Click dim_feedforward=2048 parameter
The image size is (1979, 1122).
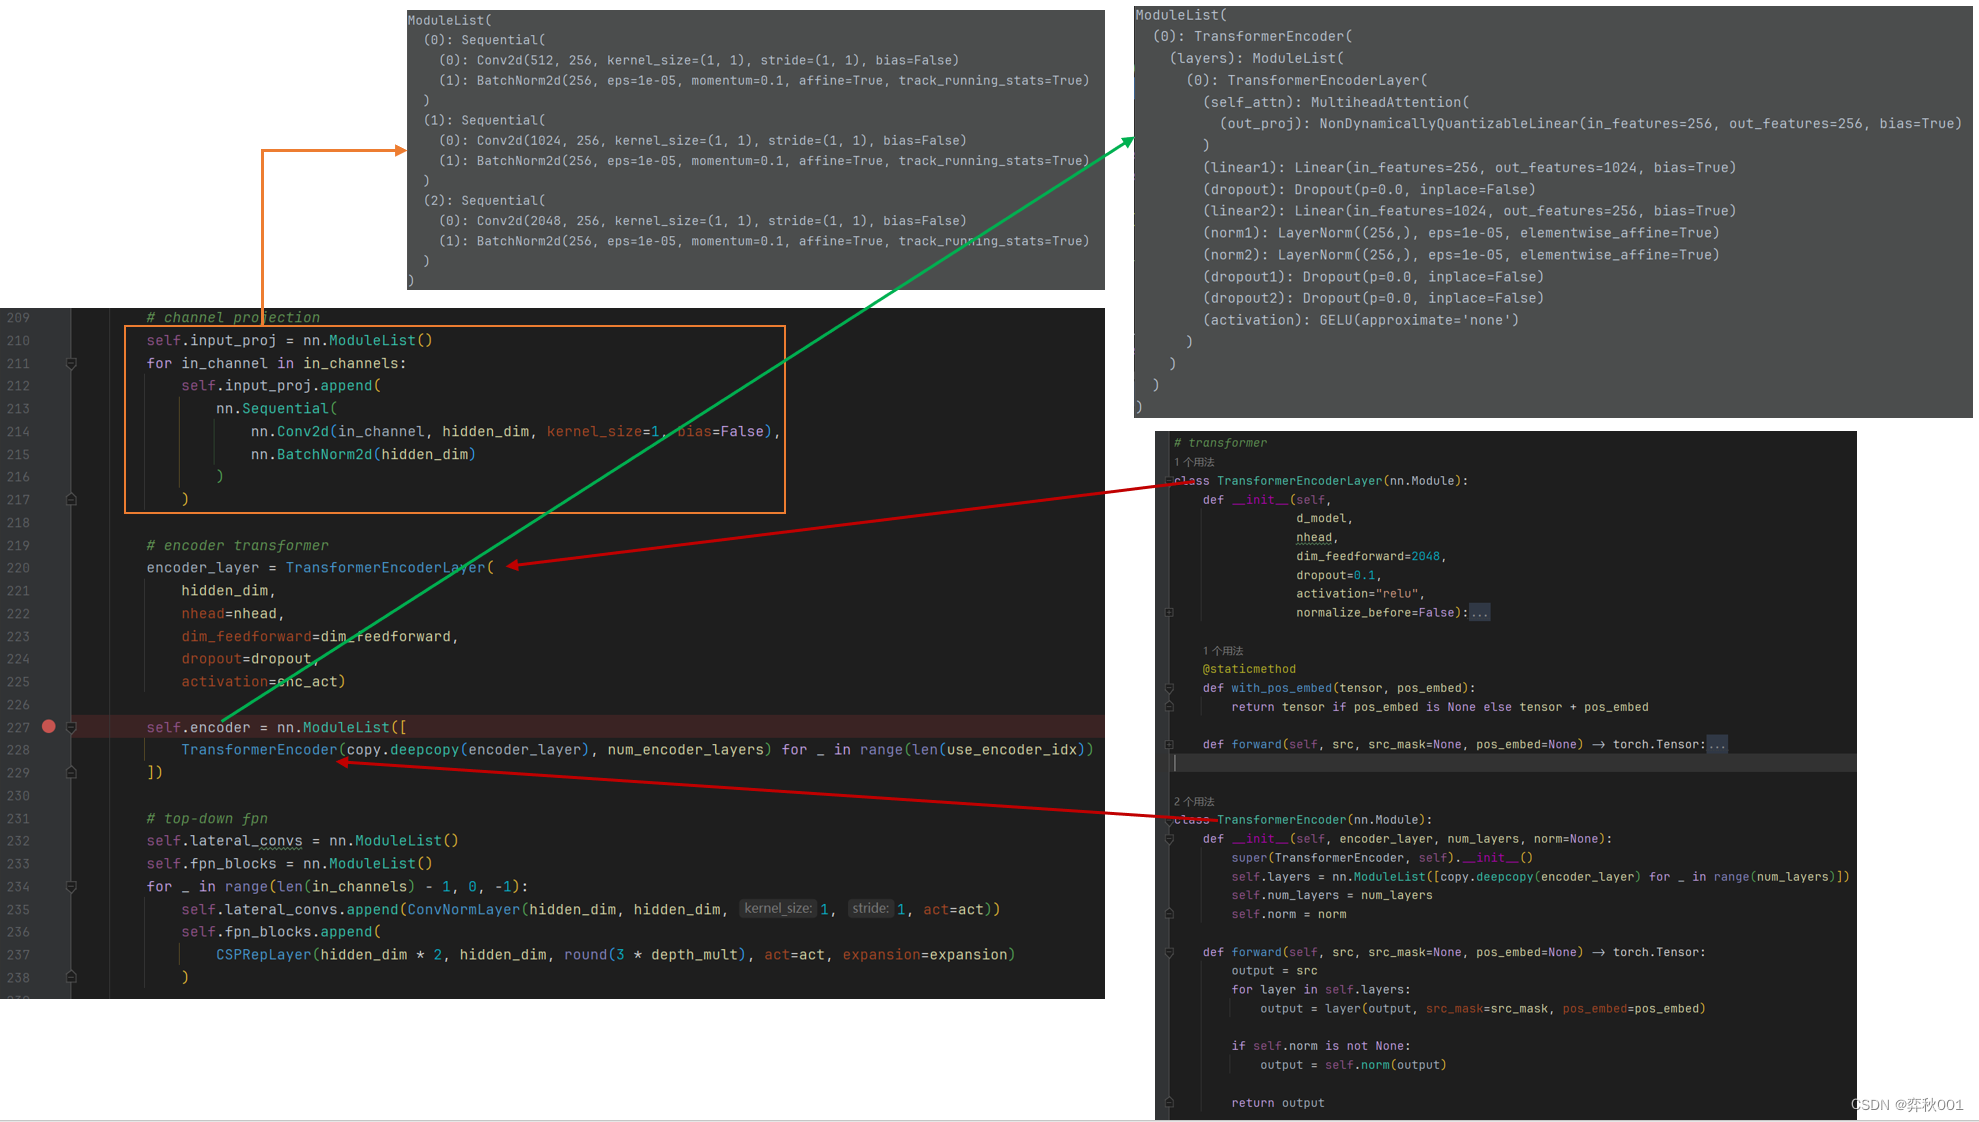(1371, 556)
